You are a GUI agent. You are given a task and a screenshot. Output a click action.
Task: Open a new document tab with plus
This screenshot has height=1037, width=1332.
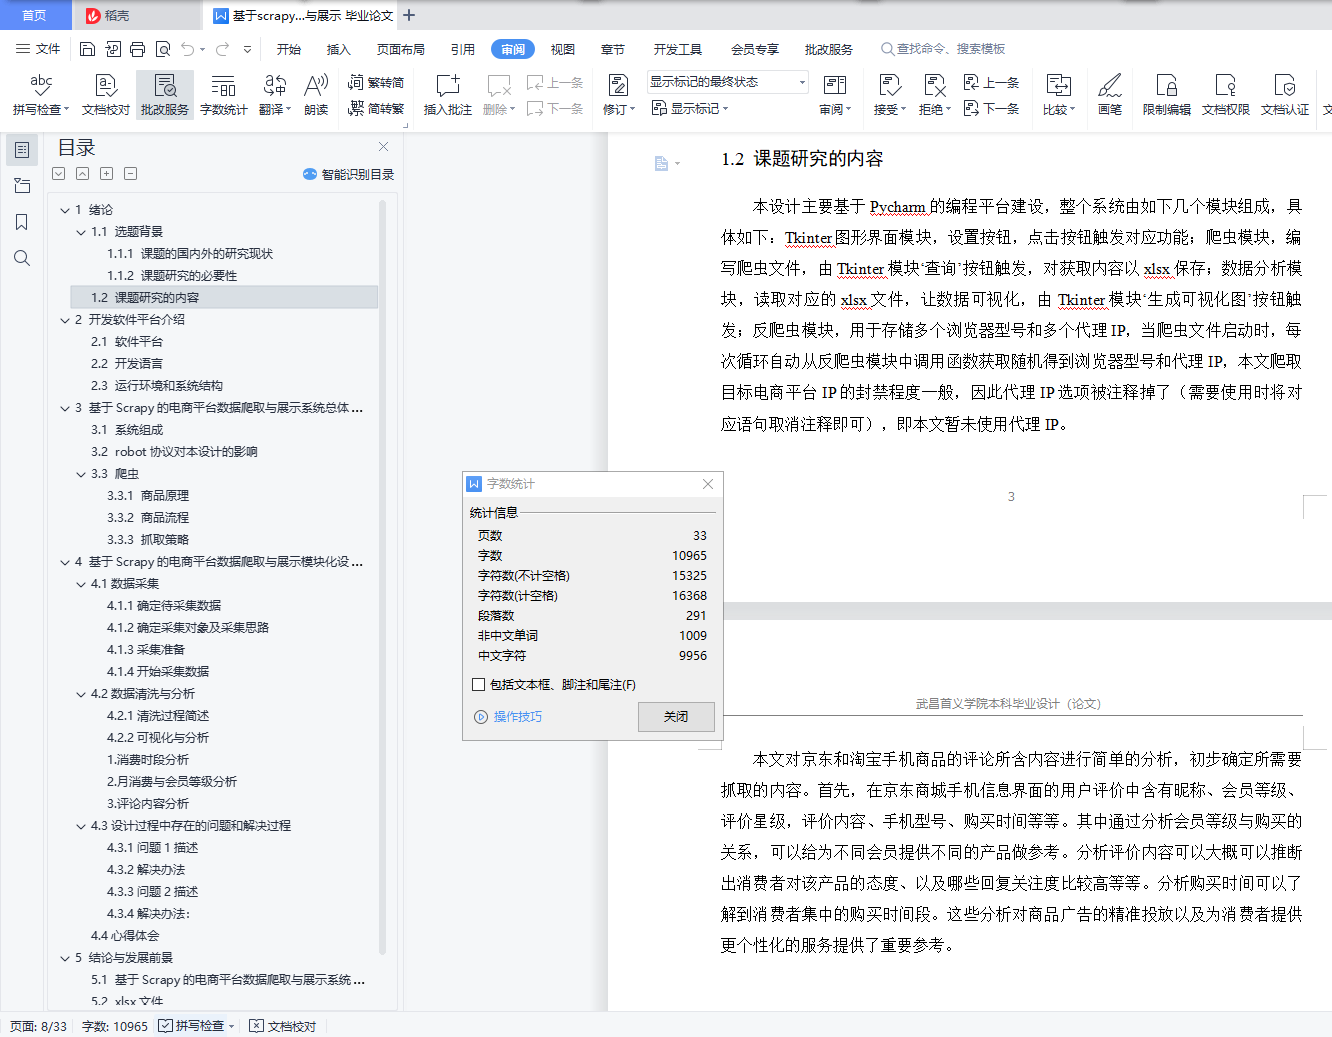point(409,15)
